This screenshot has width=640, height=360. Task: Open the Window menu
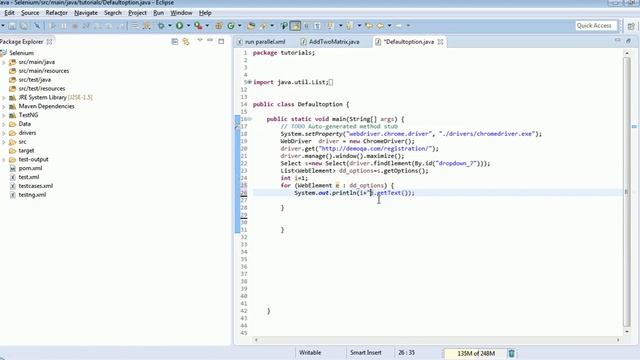[181, 13]
